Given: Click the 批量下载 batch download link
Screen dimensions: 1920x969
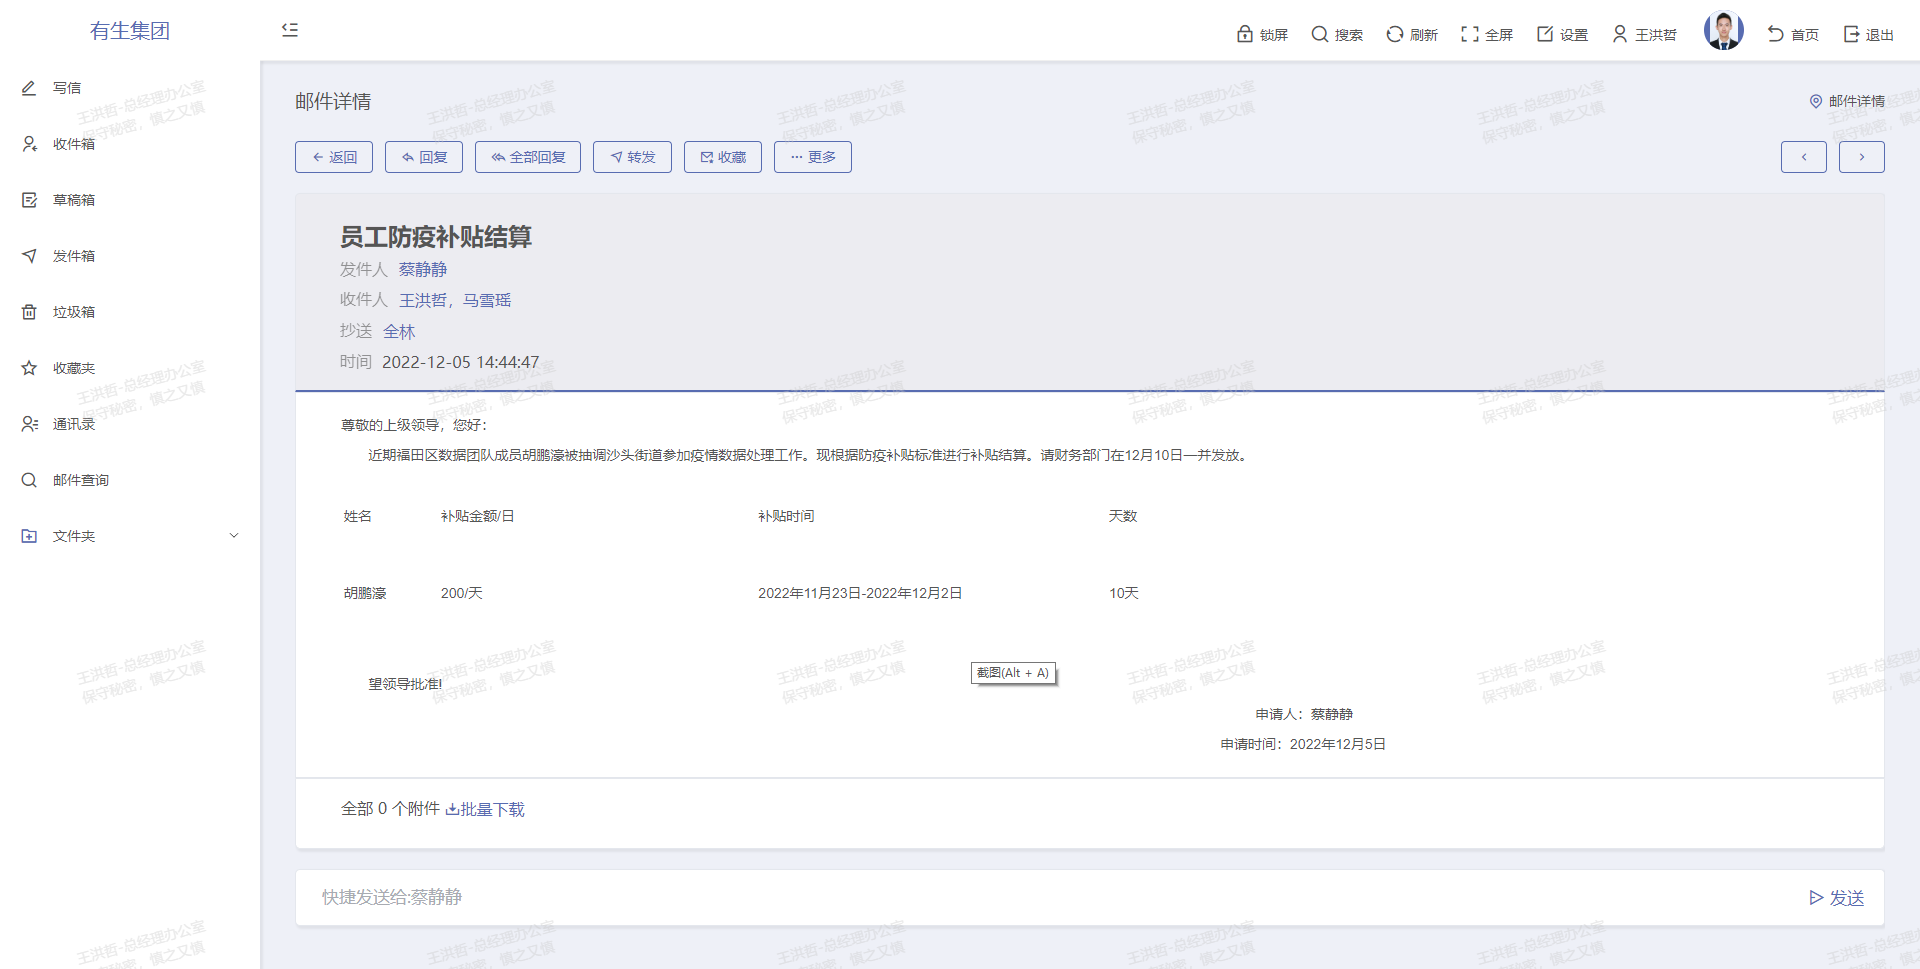Looking at the screenshot, I should [485, 809].
